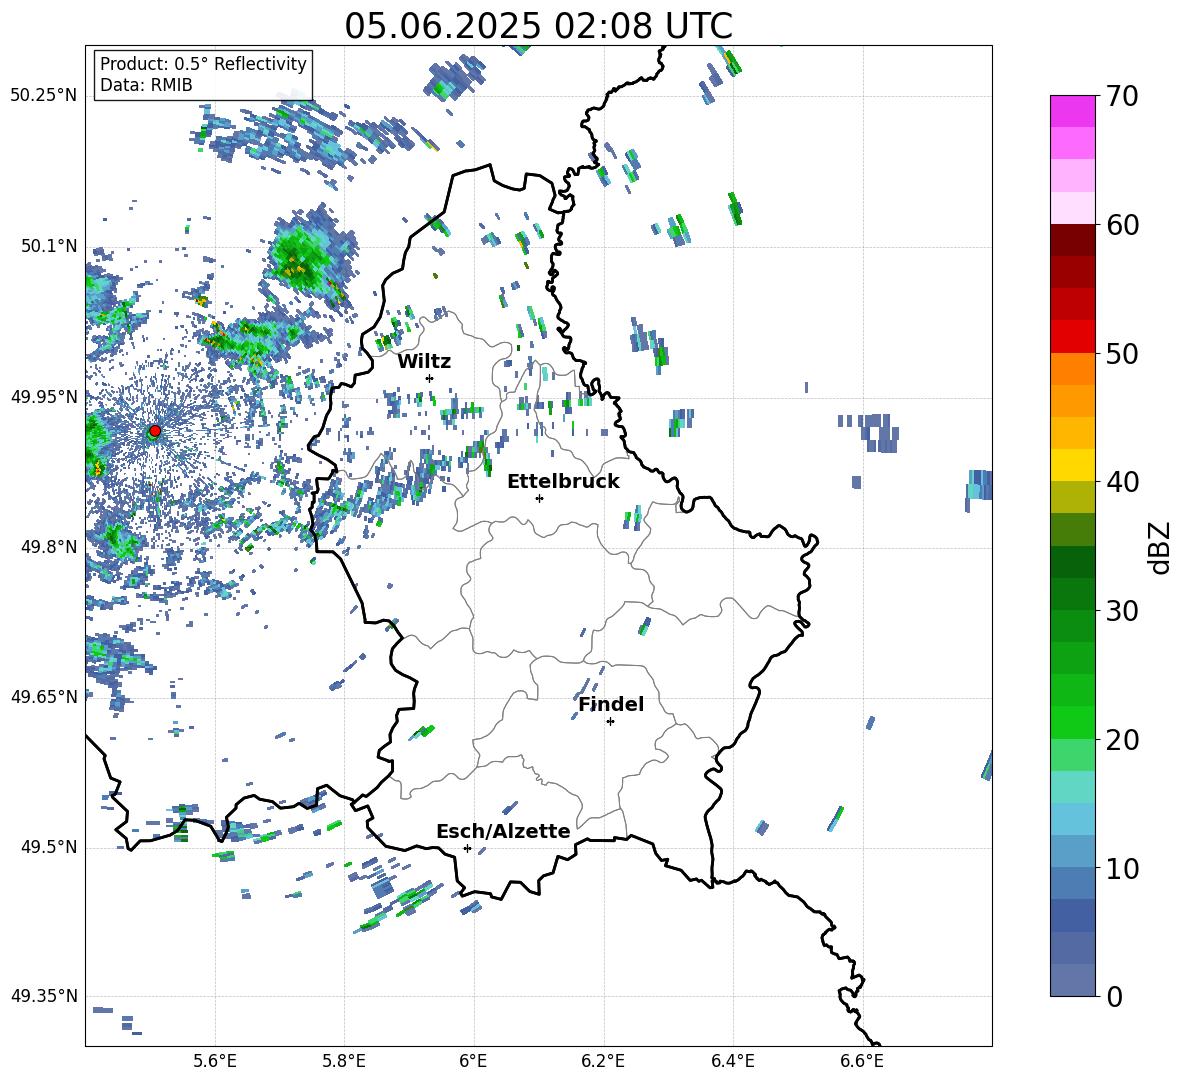Viewport: 1184px width, 1081px height.
Task: Click the 5.6°E longitude label
Action: point(215,1061)
